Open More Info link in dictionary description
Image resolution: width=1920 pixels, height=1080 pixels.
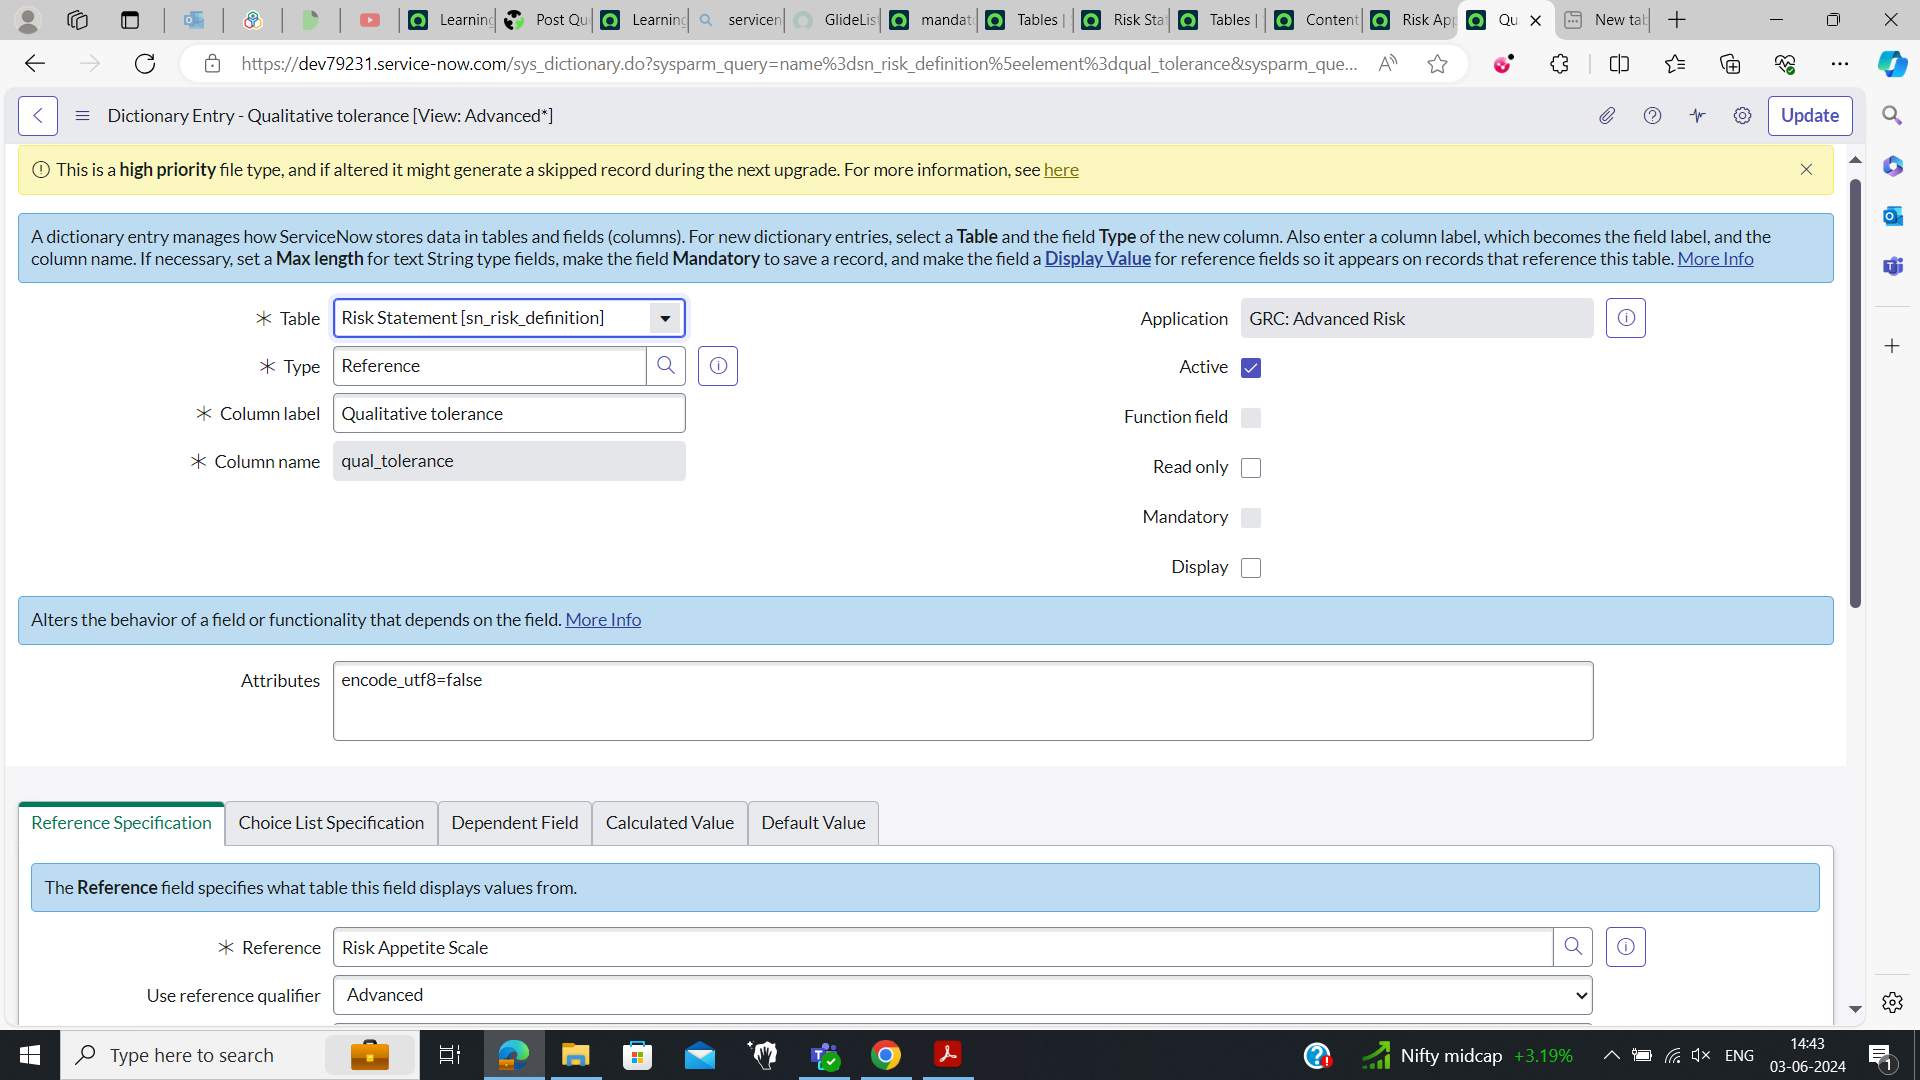1715,259
